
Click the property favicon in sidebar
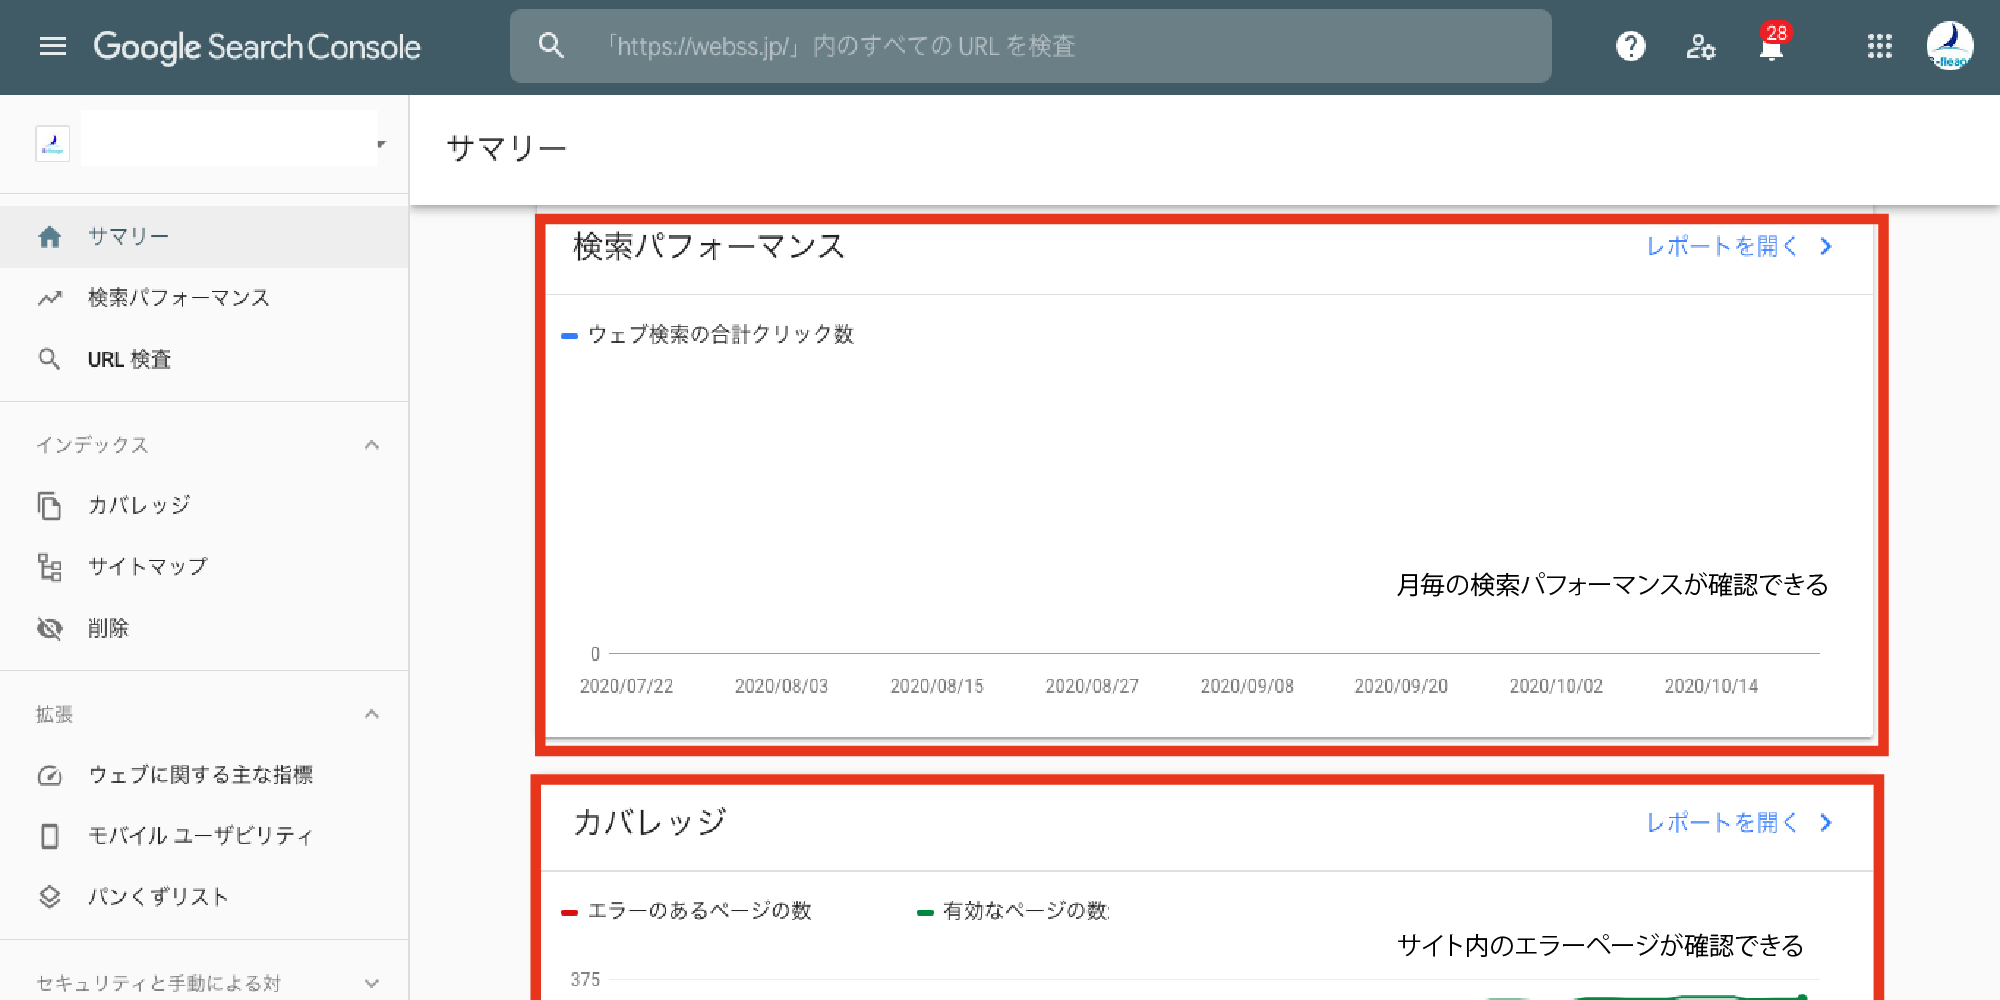(x=52, y=144)
